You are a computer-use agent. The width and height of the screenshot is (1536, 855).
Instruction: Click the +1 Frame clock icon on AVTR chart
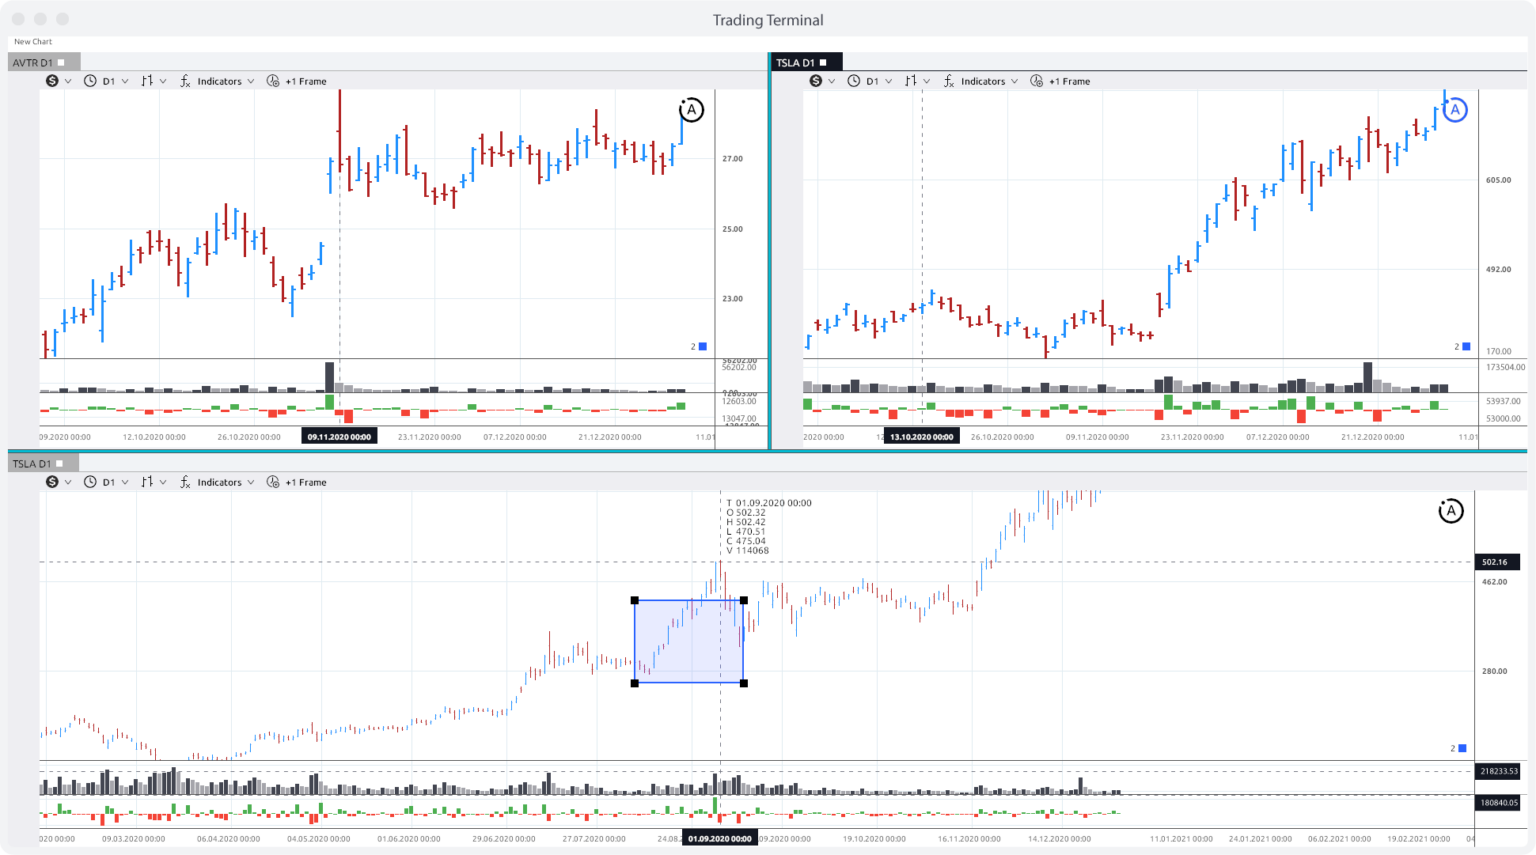click(x=271, y=81)
